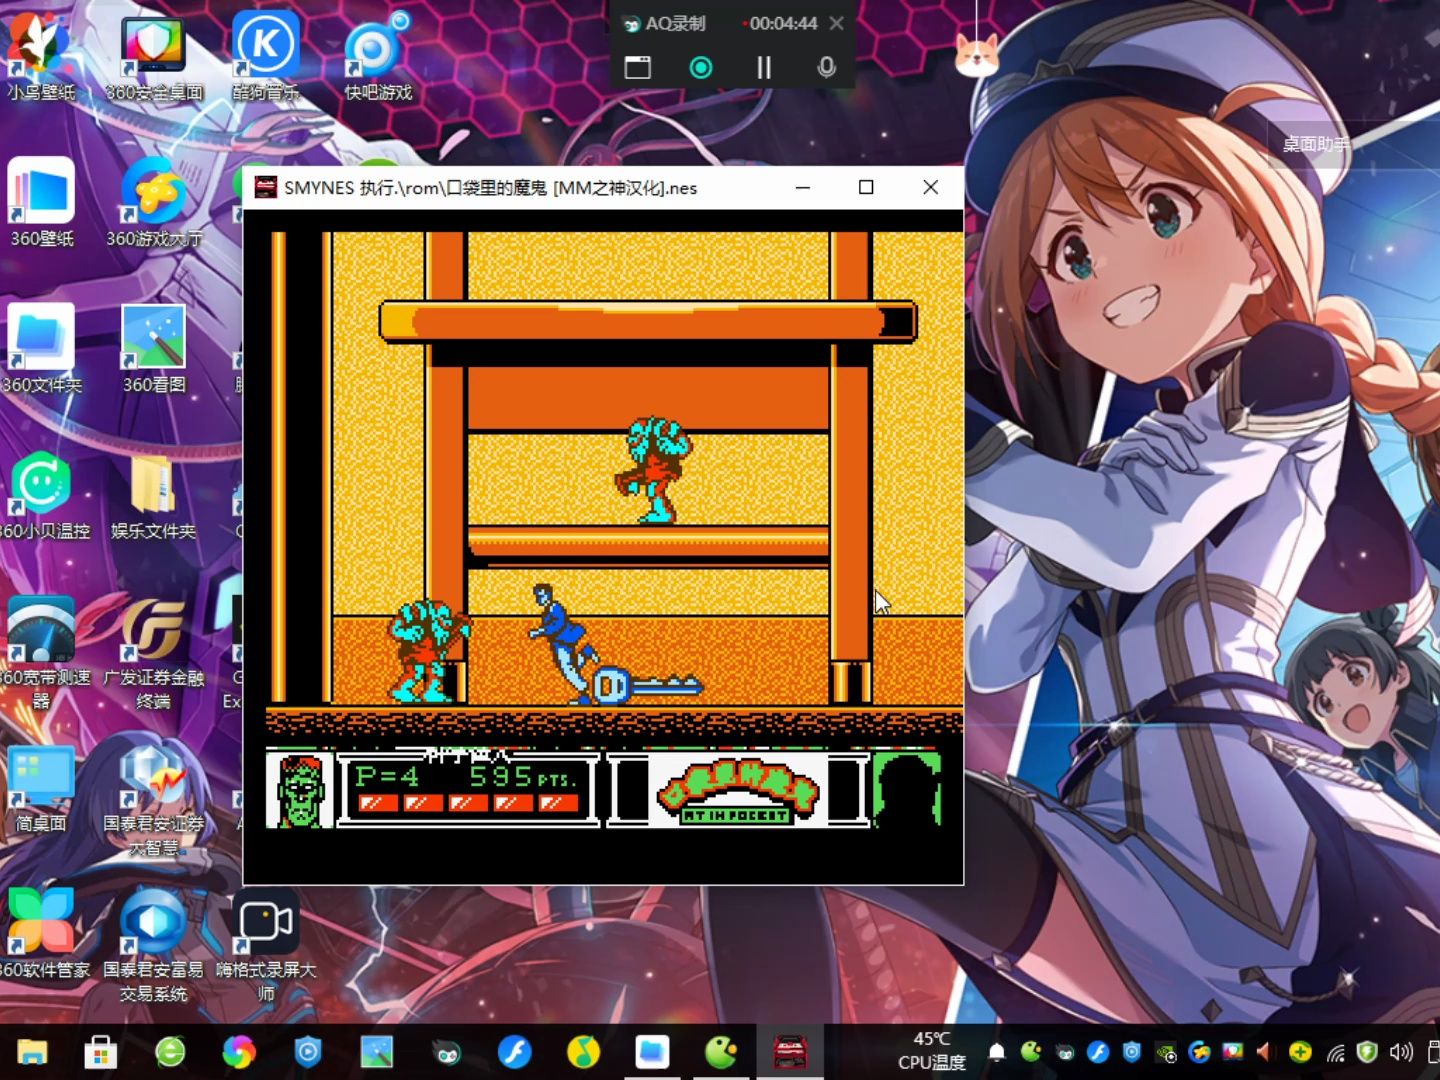The image size is (1440, 1080).
Task: Open the 小鸟壁纸 desktop shortcut
Action: click(41, 56)
